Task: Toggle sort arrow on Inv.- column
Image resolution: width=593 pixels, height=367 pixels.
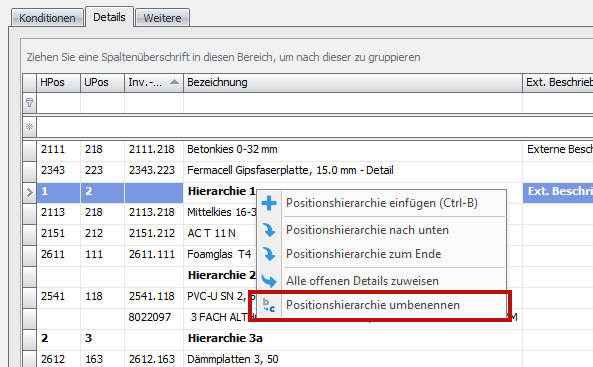Action: tap(174, 82)
